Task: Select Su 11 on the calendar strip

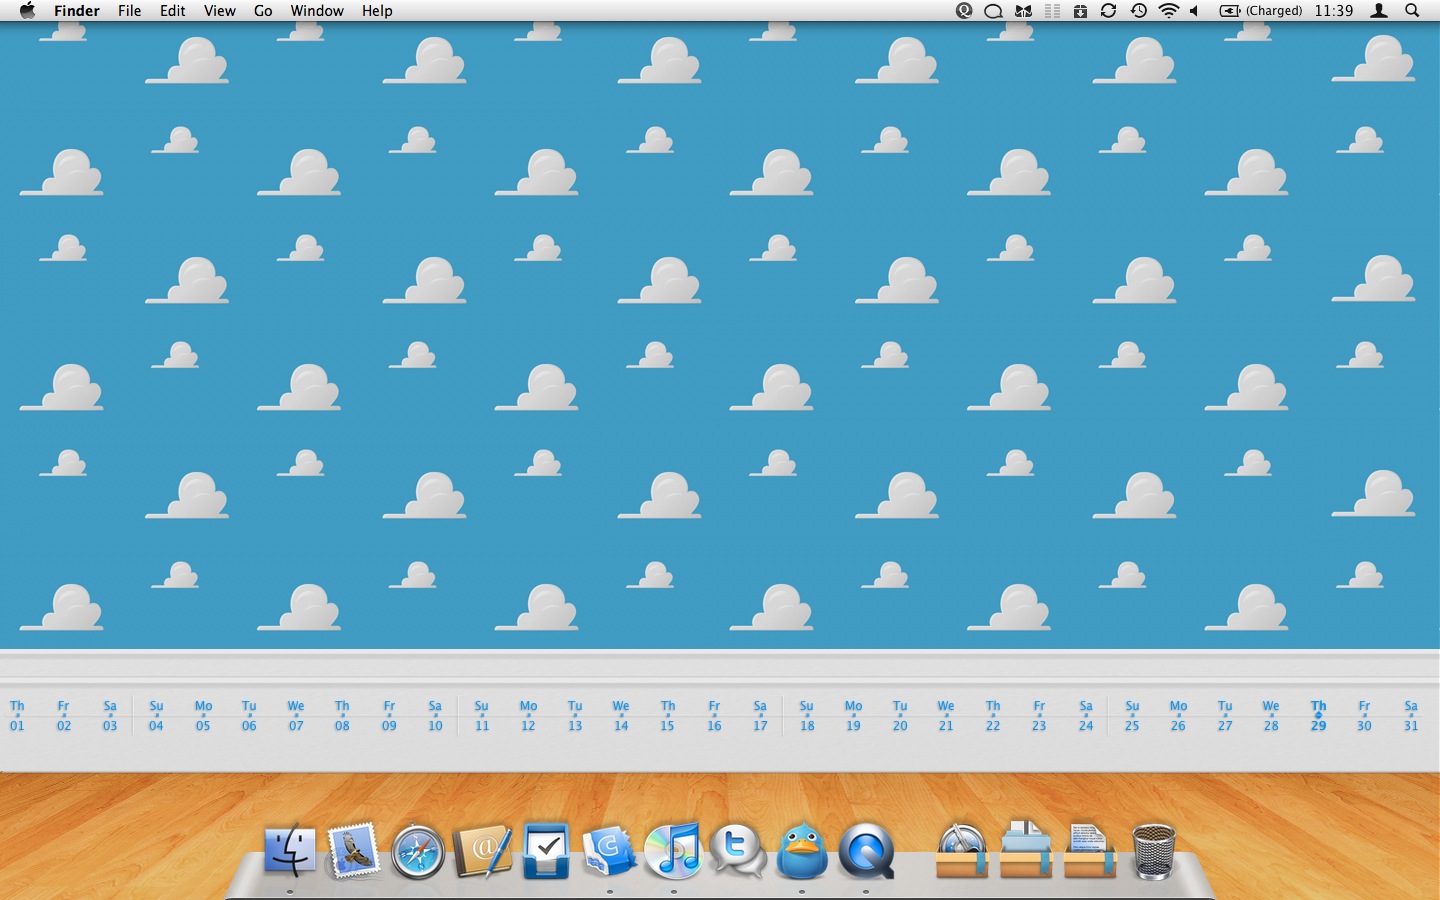Action: pos(482,716)
